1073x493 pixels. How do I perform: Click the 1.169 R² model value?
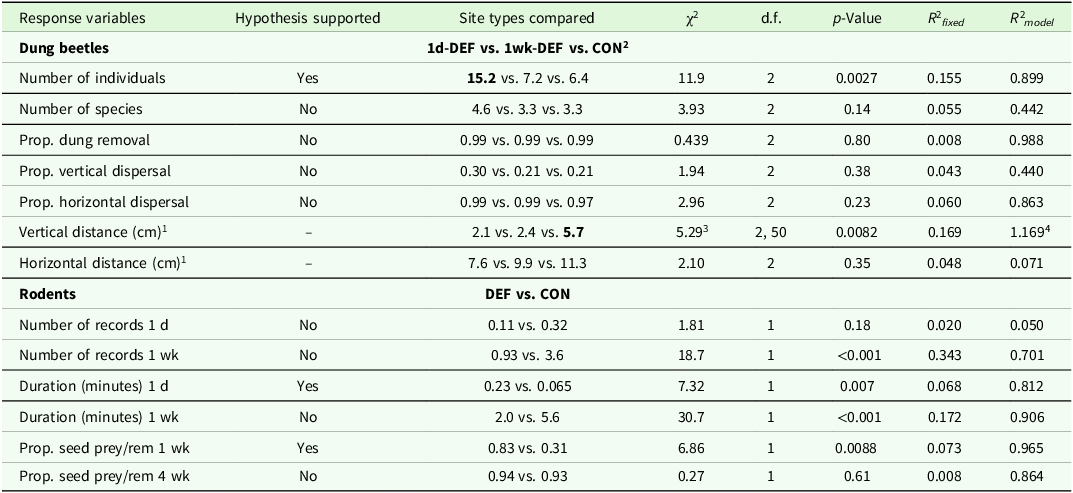point(1024,233)
